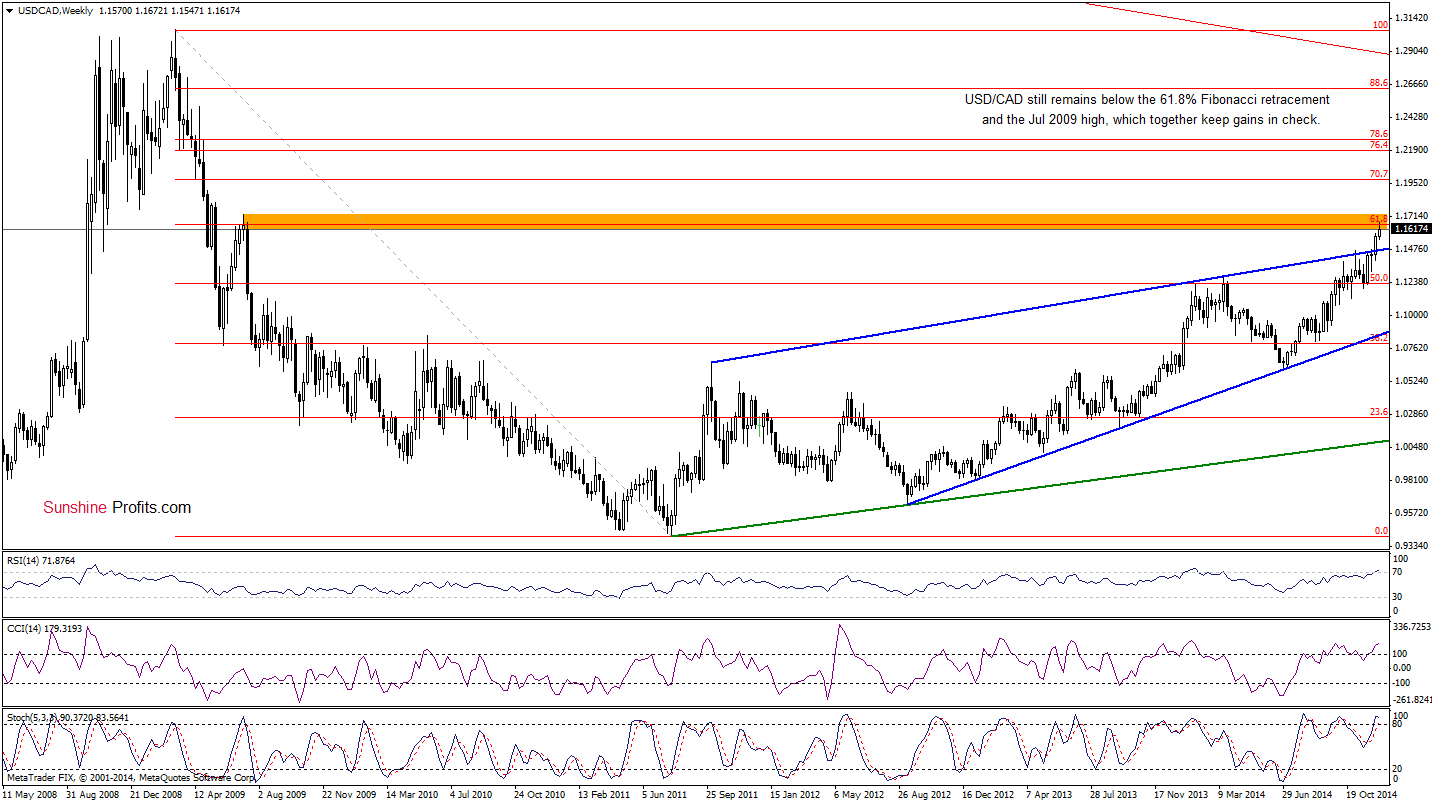
Task: Click the 1.26660 price scale label
Action: [1412, 84]
